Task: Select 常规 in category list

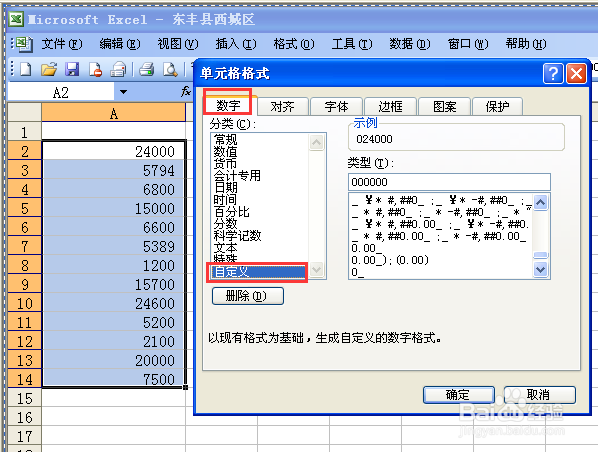Action: pos(225,140)
